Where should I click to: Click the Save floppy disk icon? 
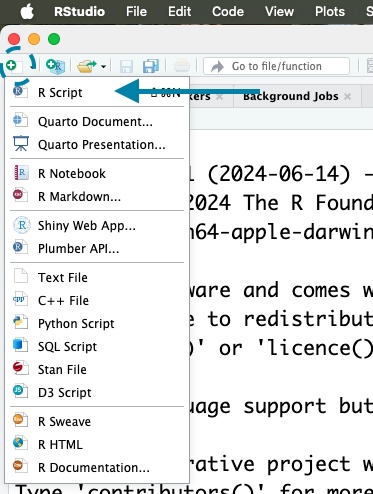pos(126,66)
